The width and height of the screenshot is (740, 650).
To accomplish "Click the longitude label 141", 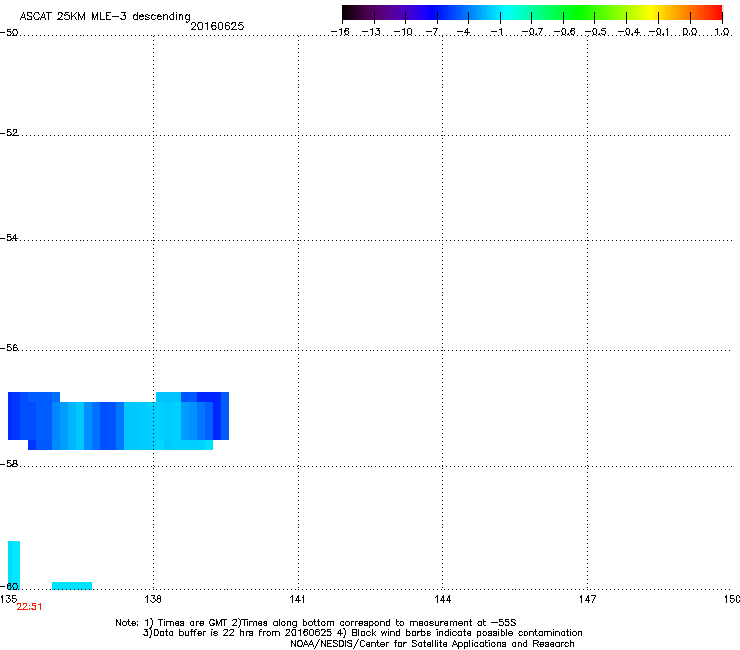I will [x=297, y=599].
